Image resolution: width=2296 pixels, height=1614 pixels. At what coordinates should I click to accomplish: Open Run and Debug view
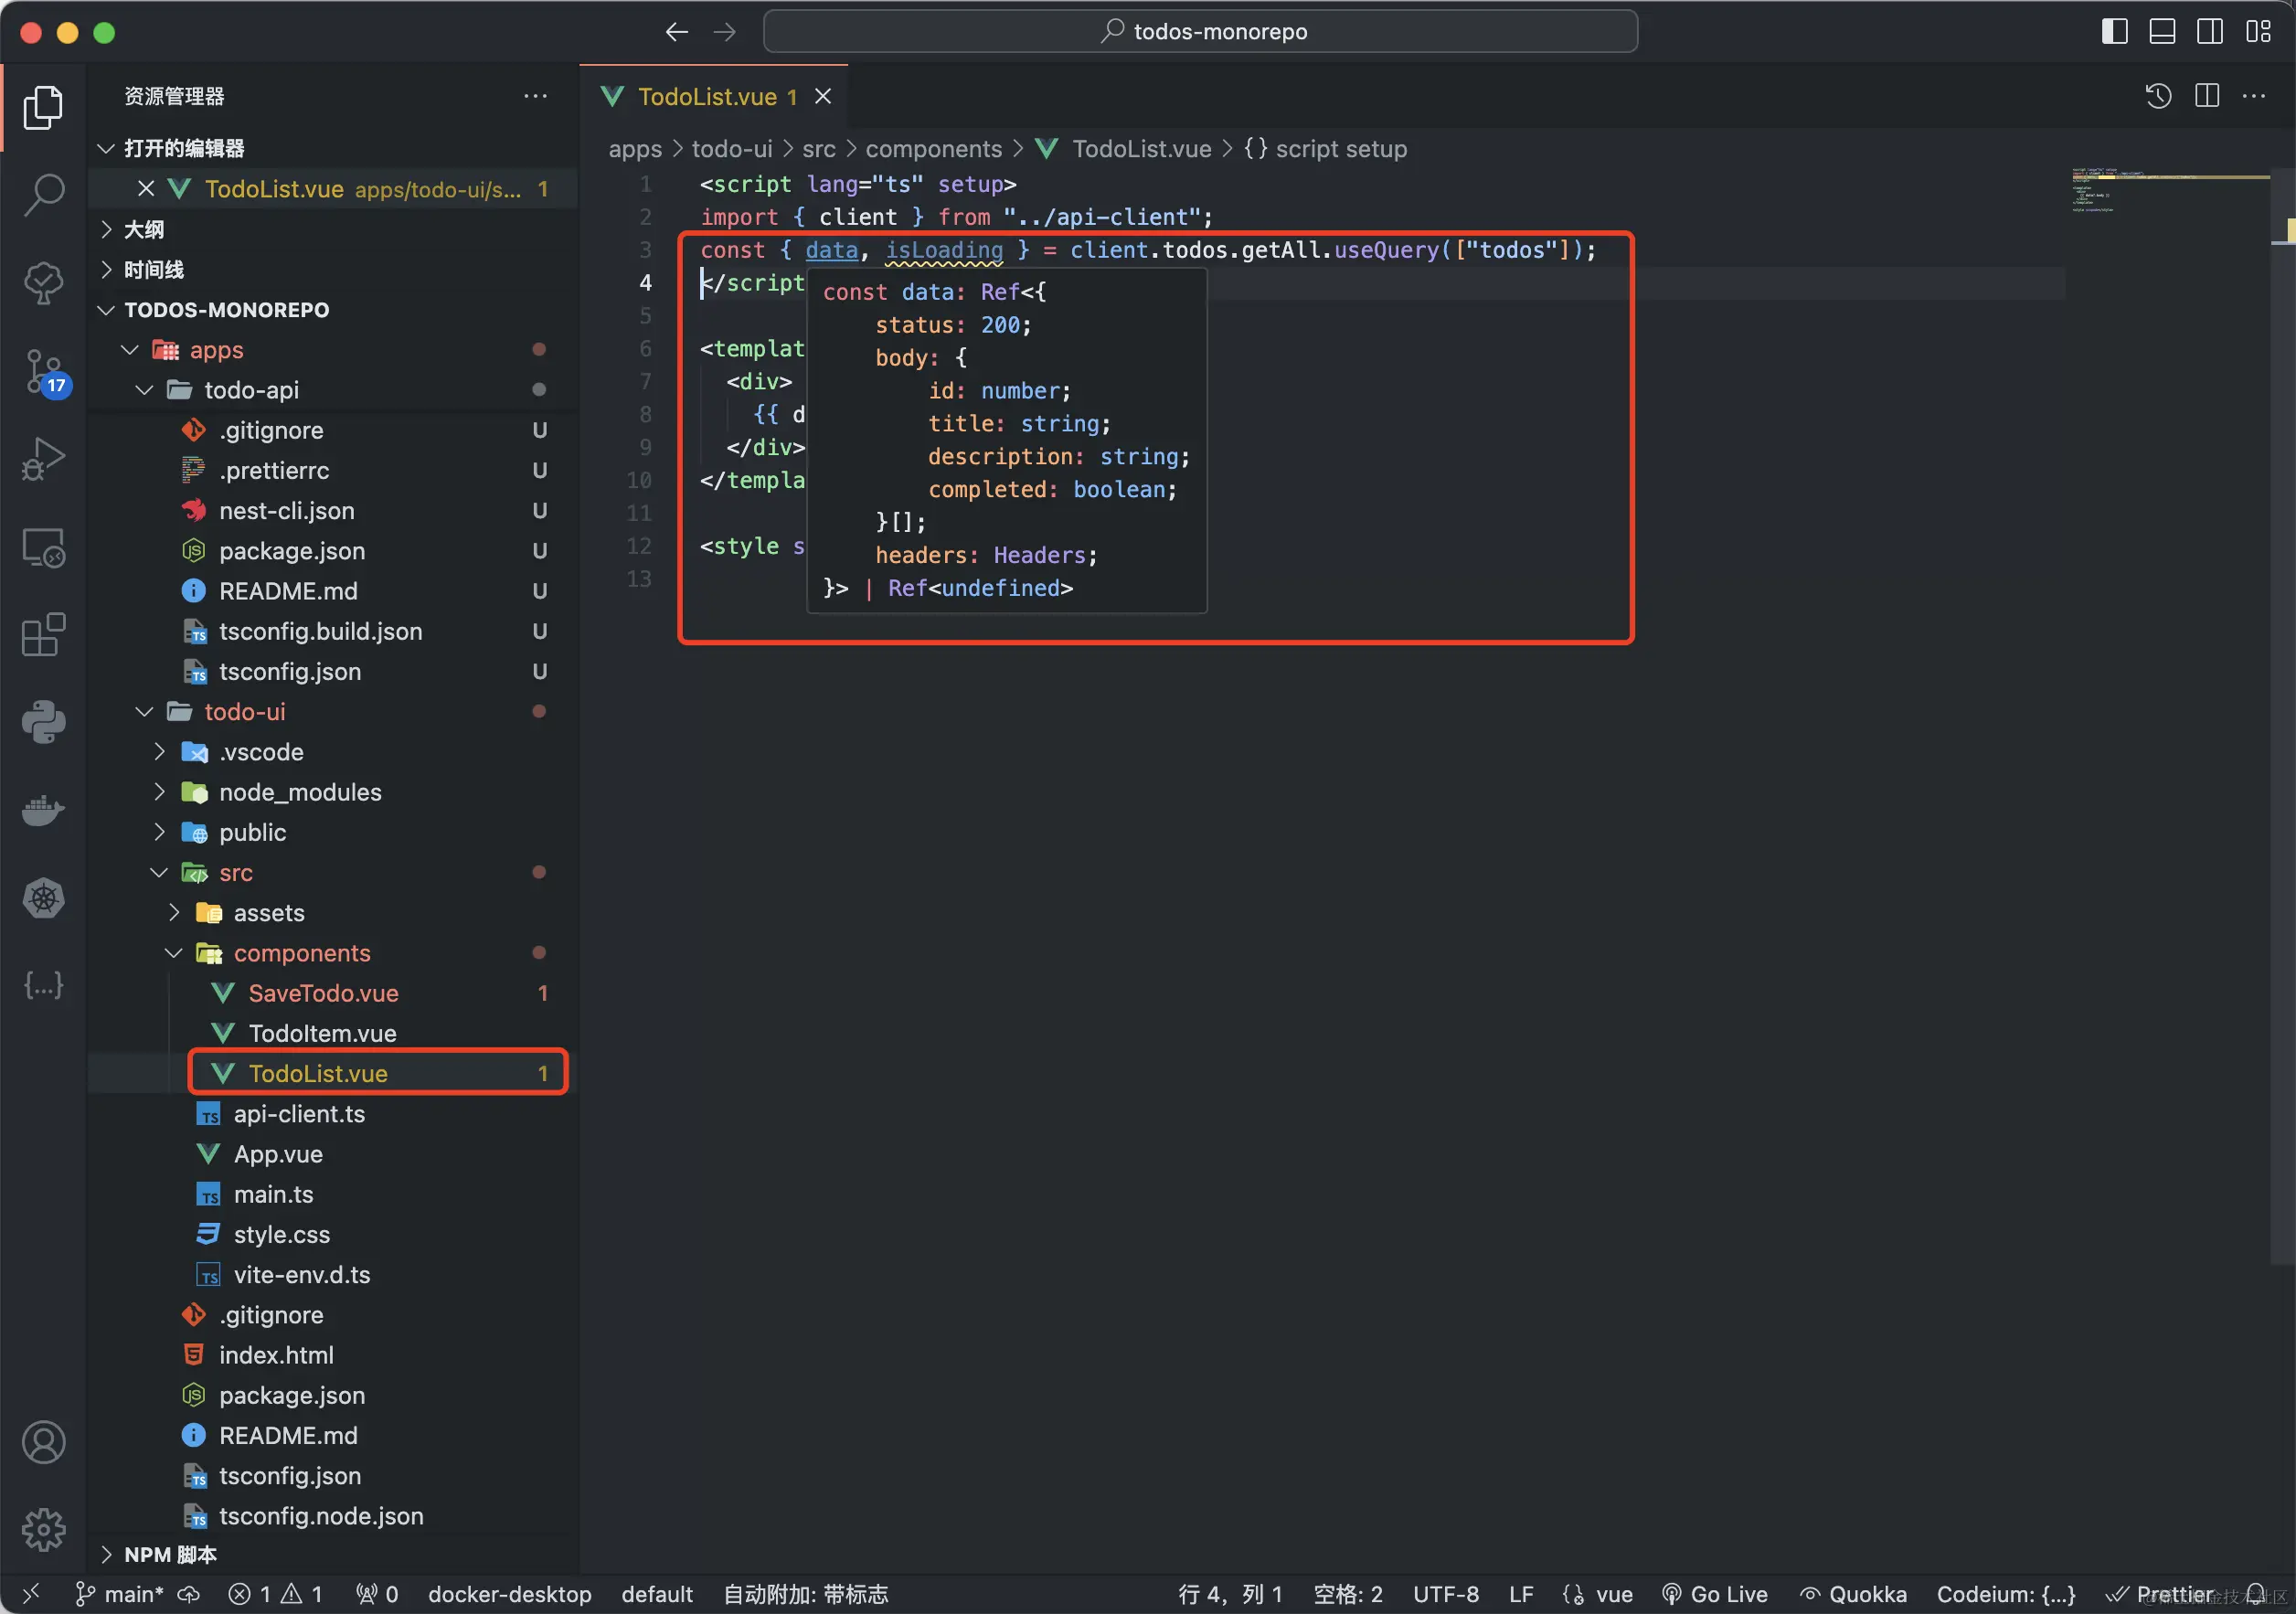click(x=43, y=459)
